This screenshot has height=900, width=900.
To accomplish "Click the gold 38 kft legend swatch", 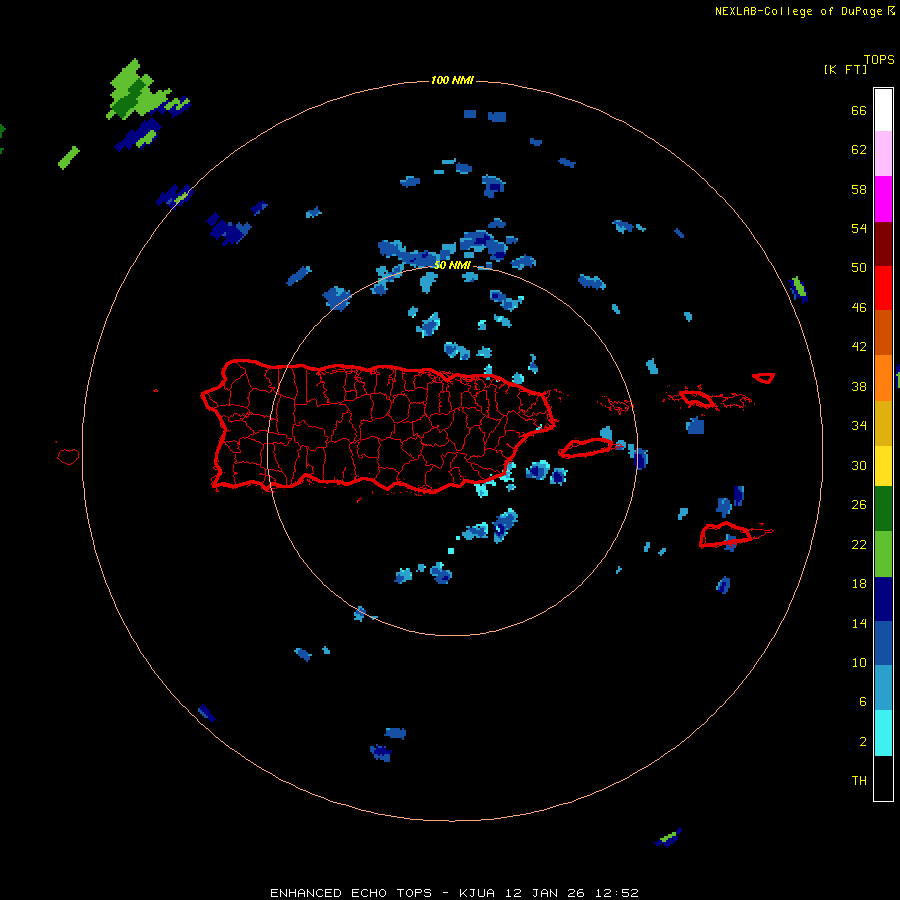I will click(883, 422).
